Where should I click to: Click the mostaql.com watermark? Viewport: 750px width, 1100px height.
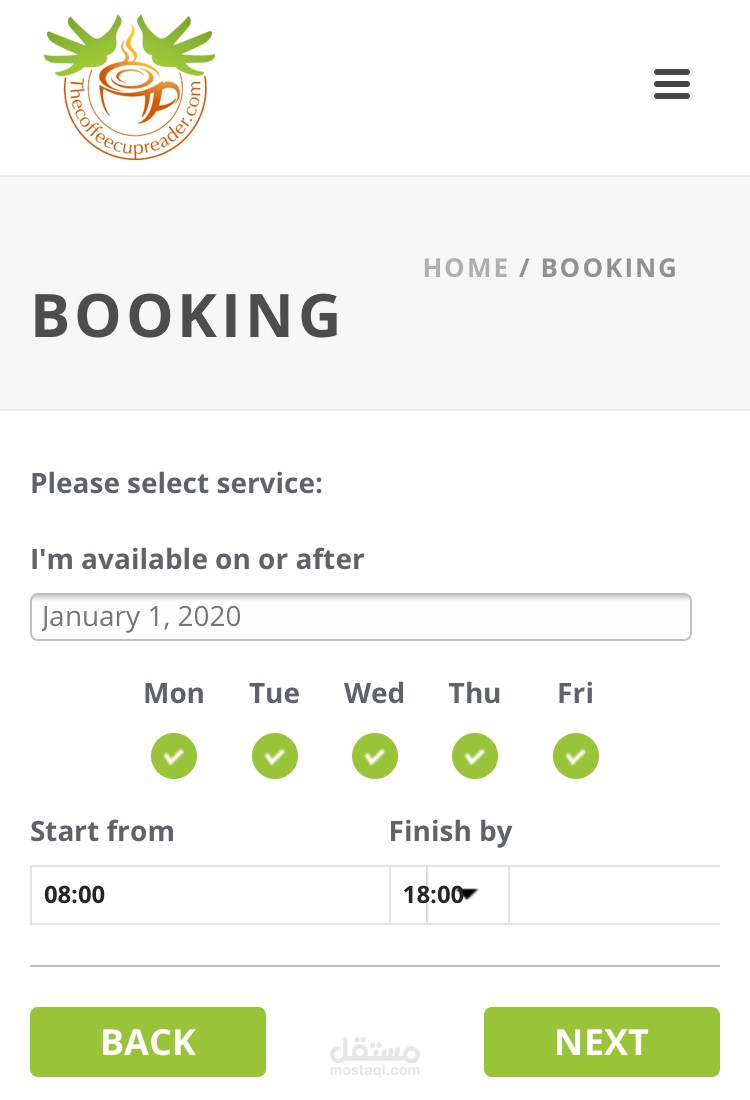(375, 1057)
